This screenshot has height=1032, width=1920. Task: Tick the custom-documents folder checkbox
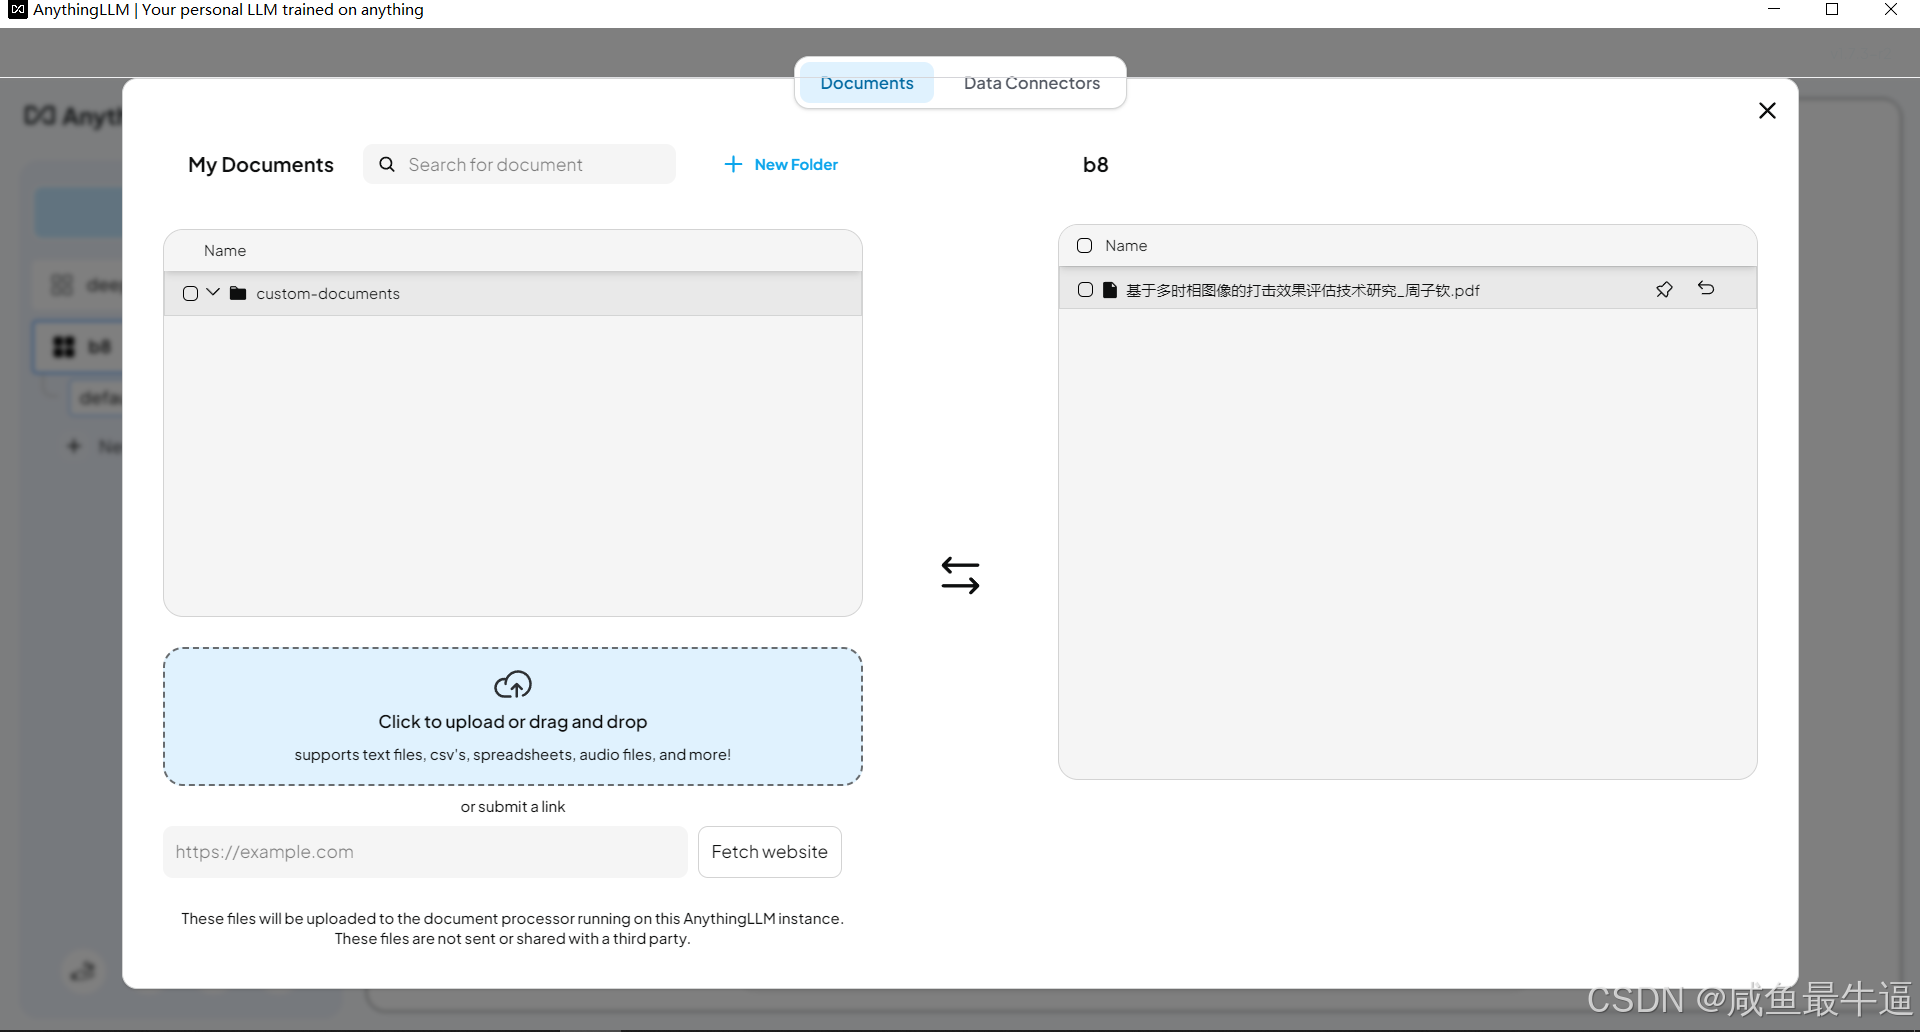190,294
